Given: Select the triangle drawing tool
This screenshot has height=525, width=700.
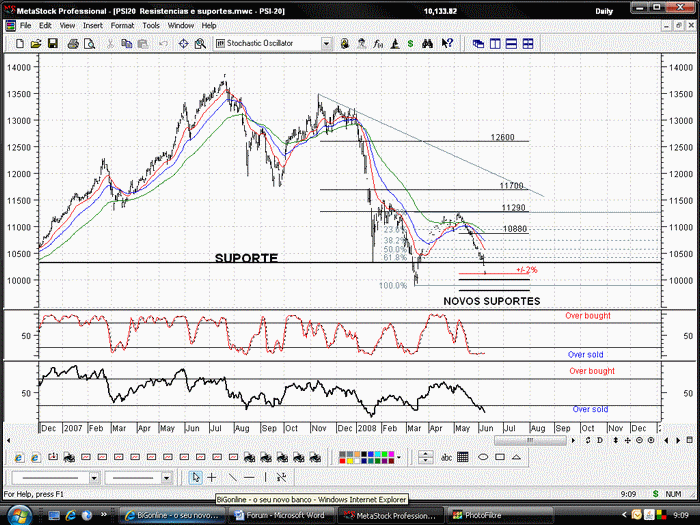Looking at the screenshot, I should [517, 457].
